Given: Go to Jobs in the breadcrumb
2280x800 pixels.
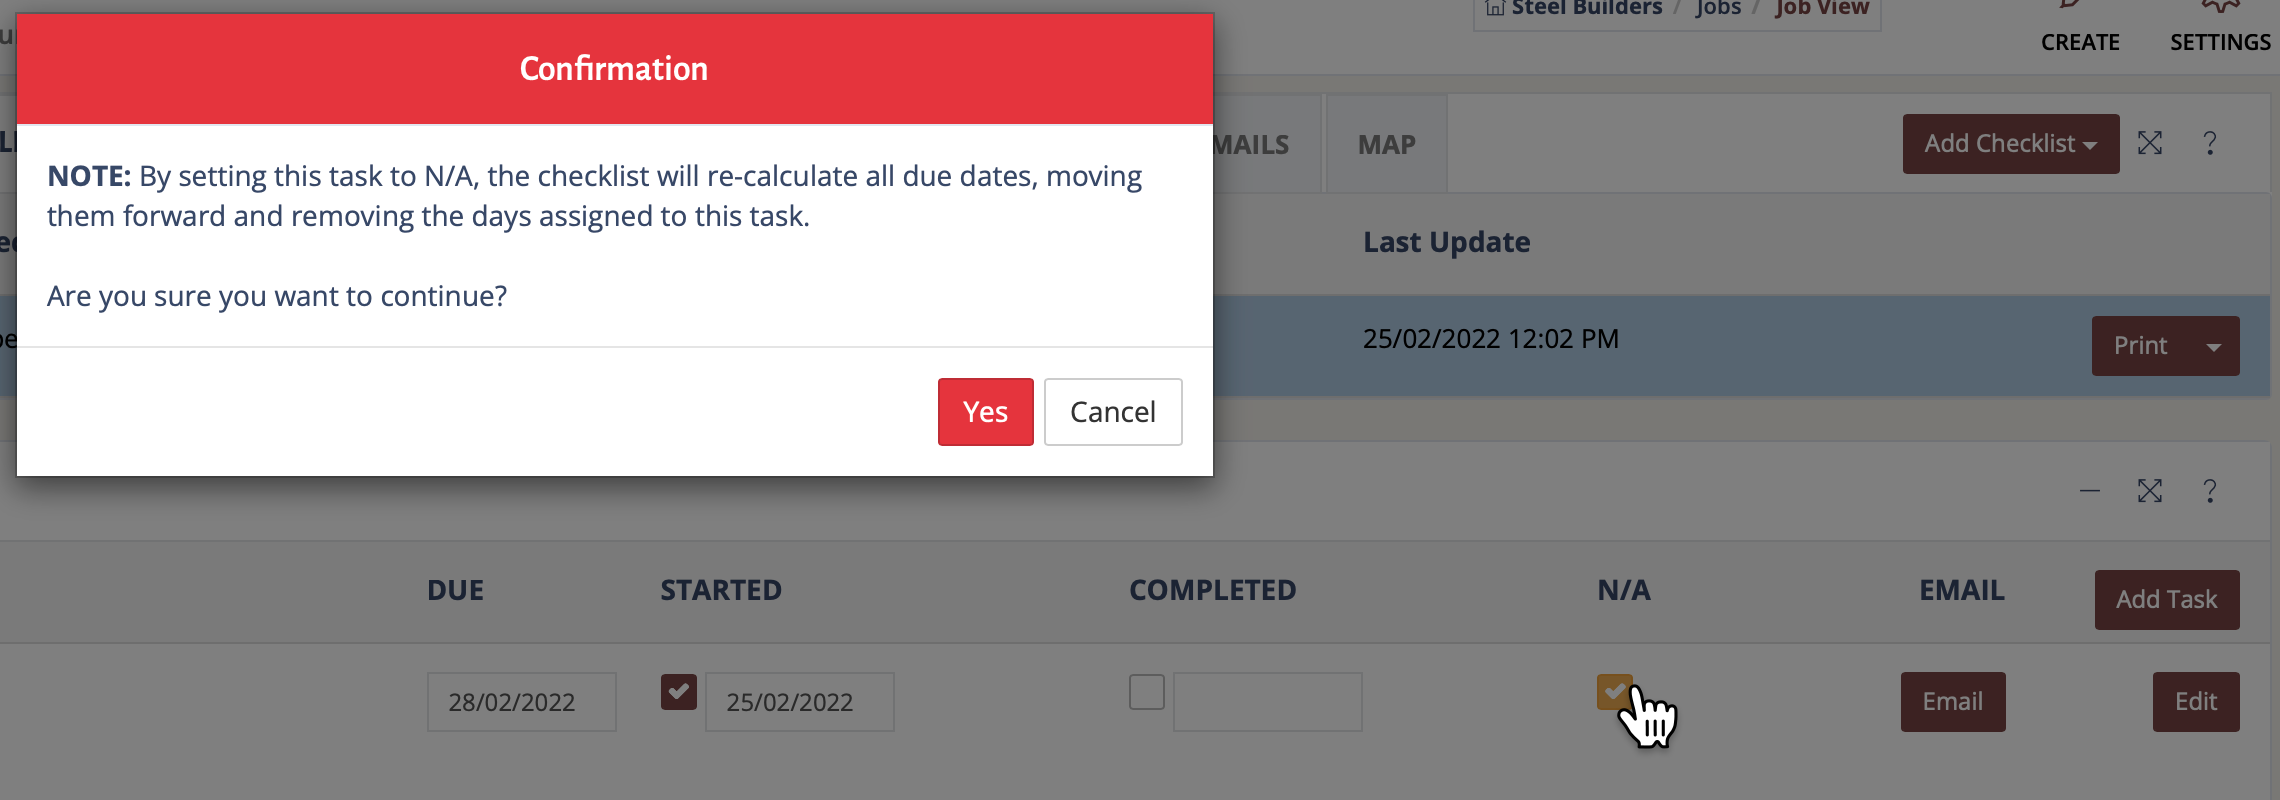Looking at the screenshot, I should 1718,8.
